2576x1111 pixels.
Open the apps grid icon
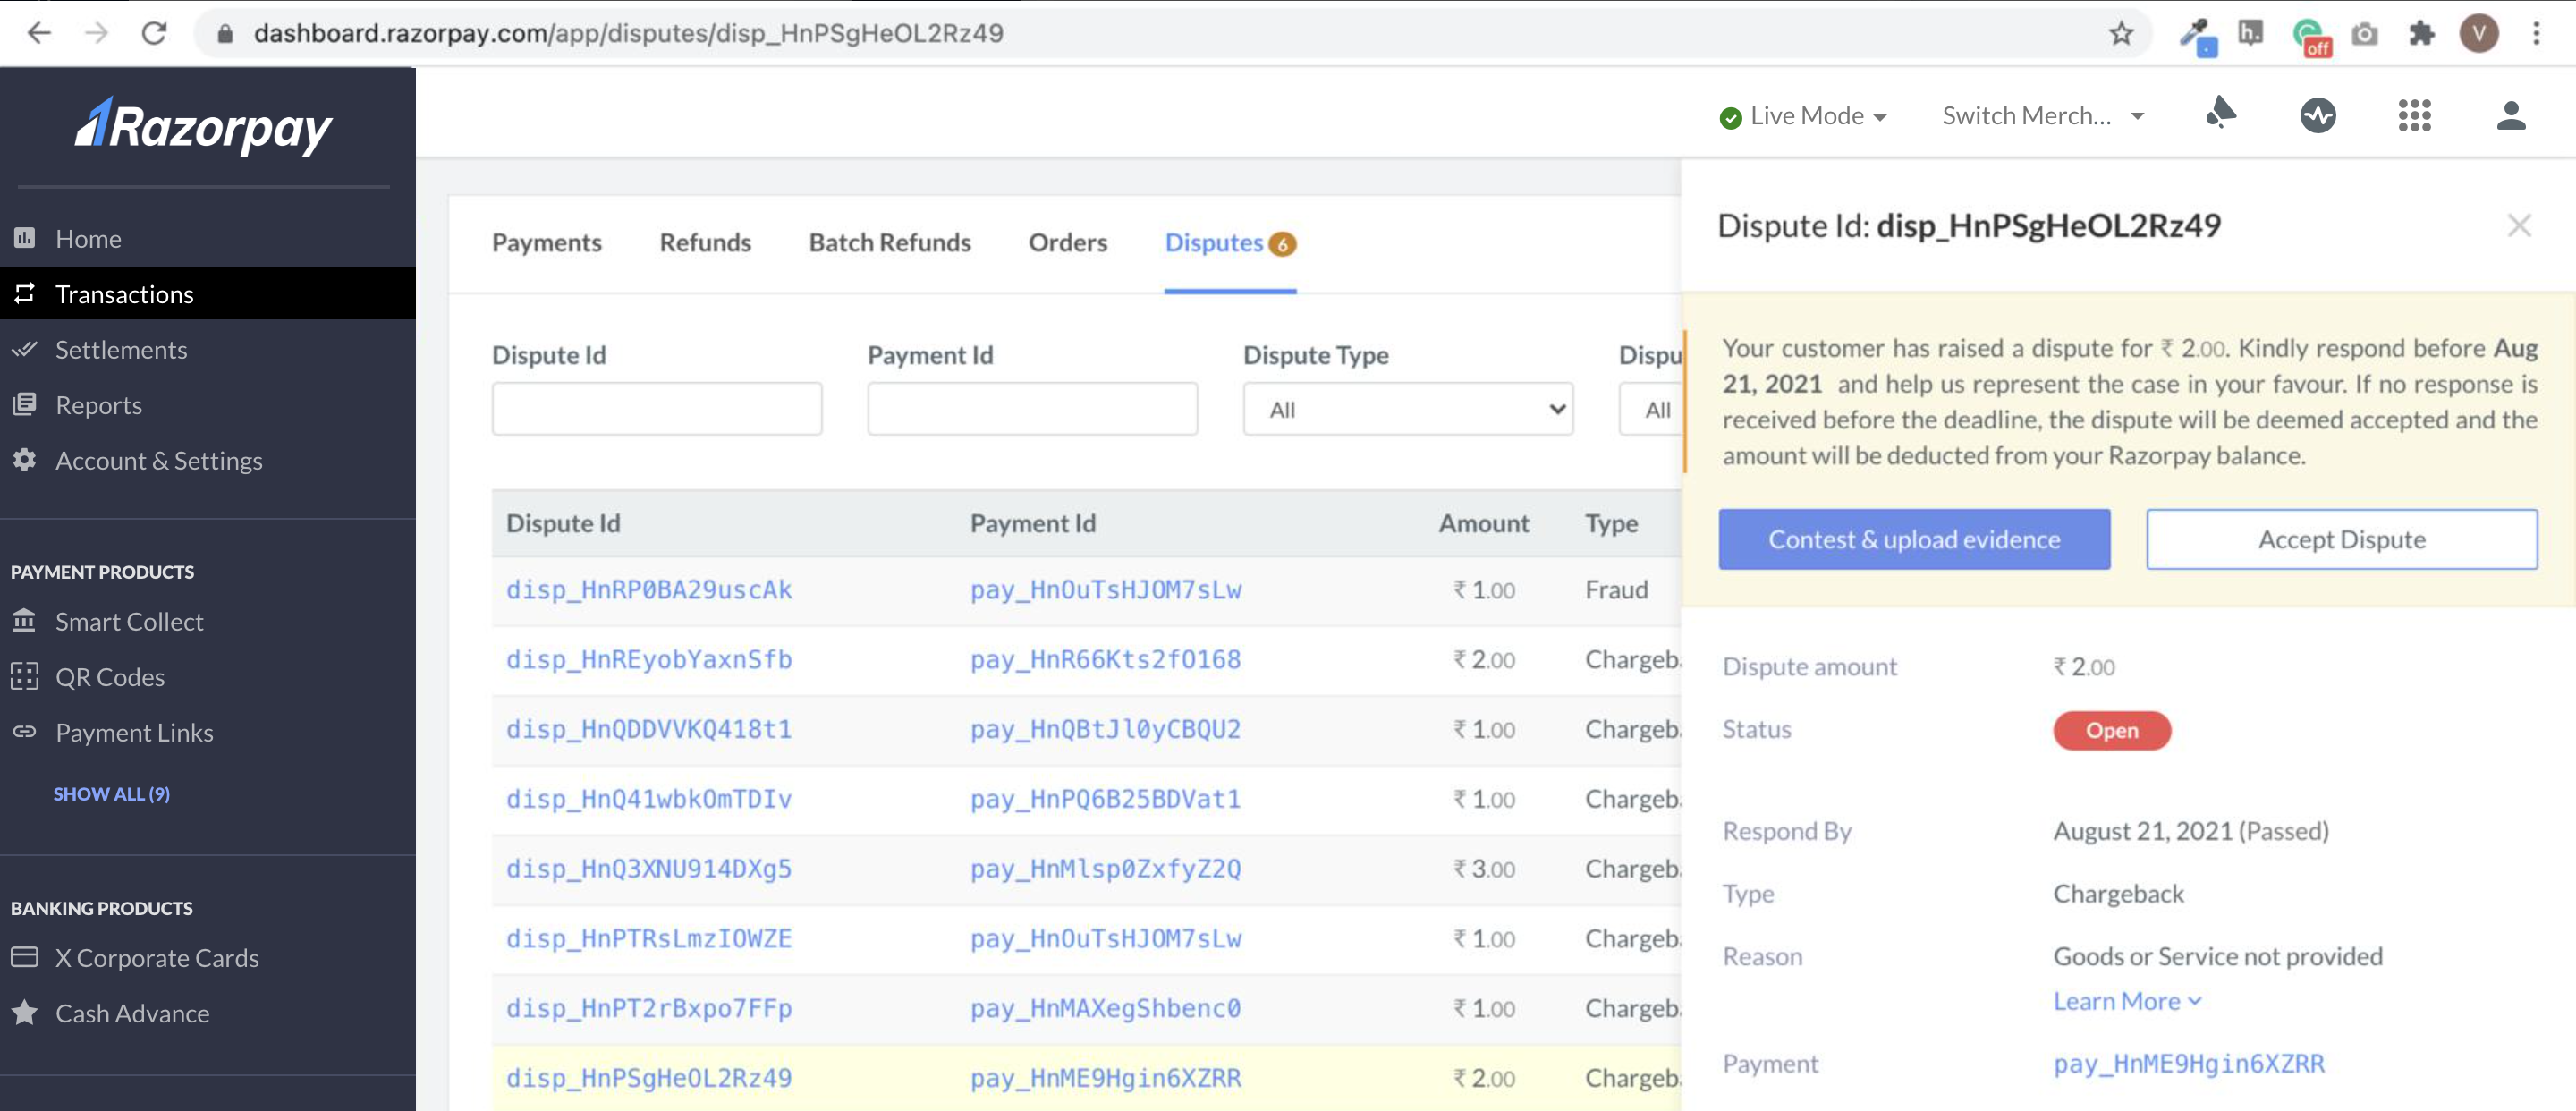point(2413,116)
